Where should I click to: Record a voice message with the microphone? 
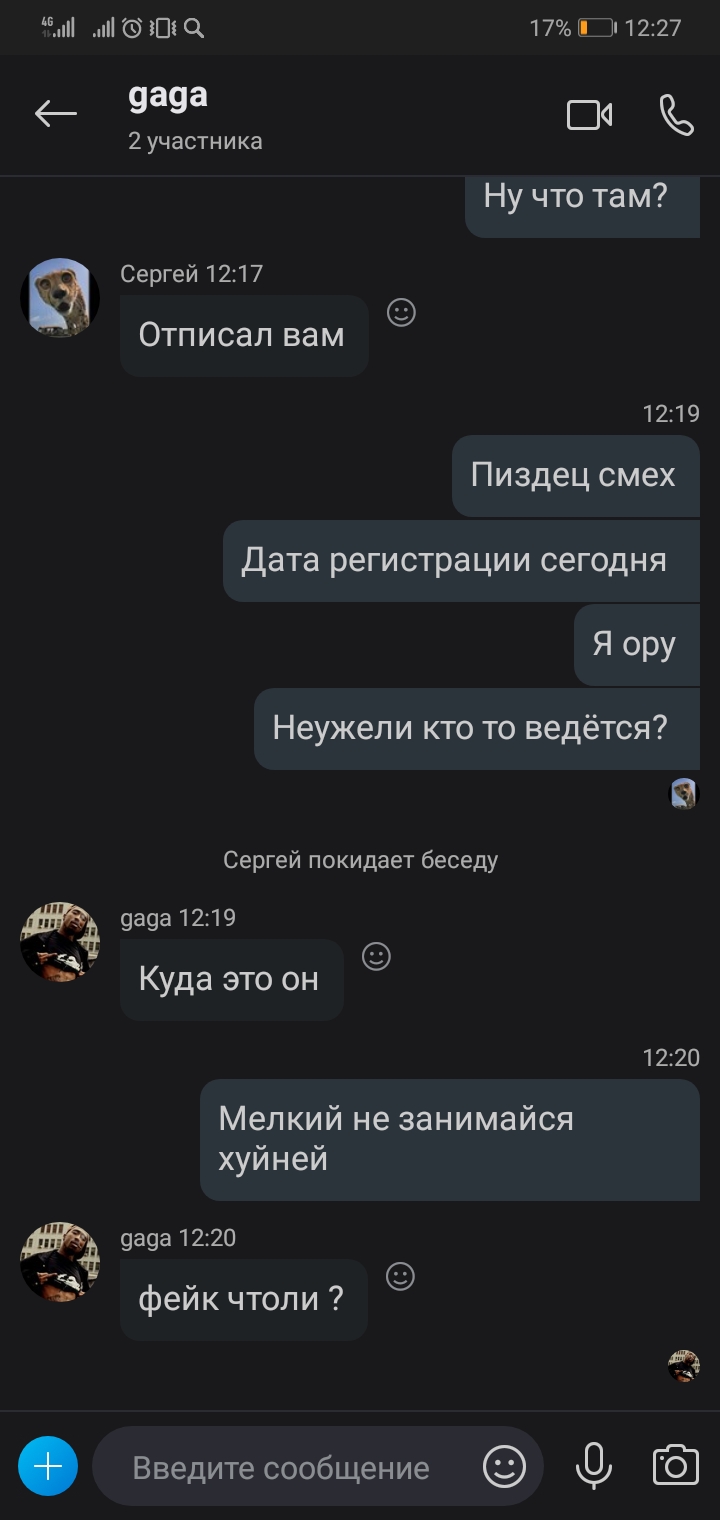(x=593, y=1467)
